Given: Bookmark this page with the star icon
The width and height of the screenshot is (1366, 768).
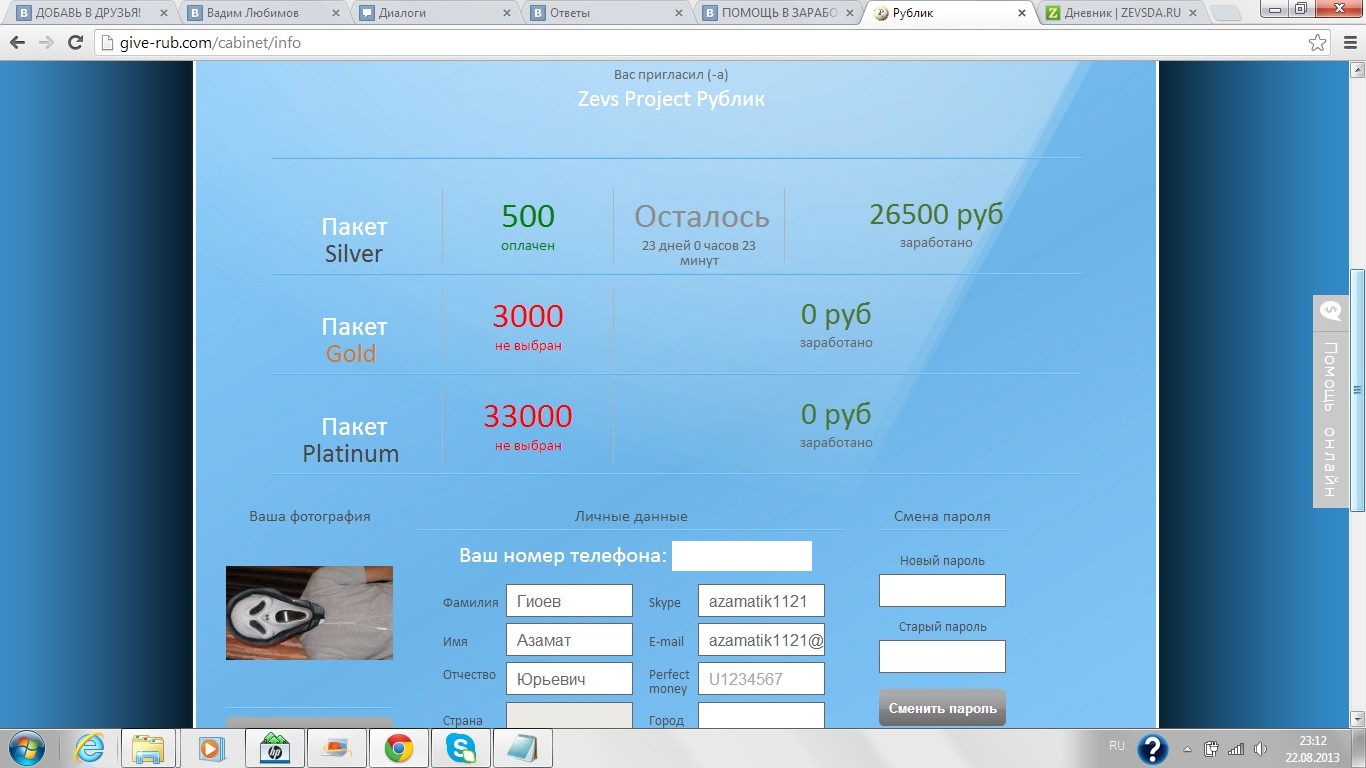Looking at the screenshot, I should (1318, 43).
